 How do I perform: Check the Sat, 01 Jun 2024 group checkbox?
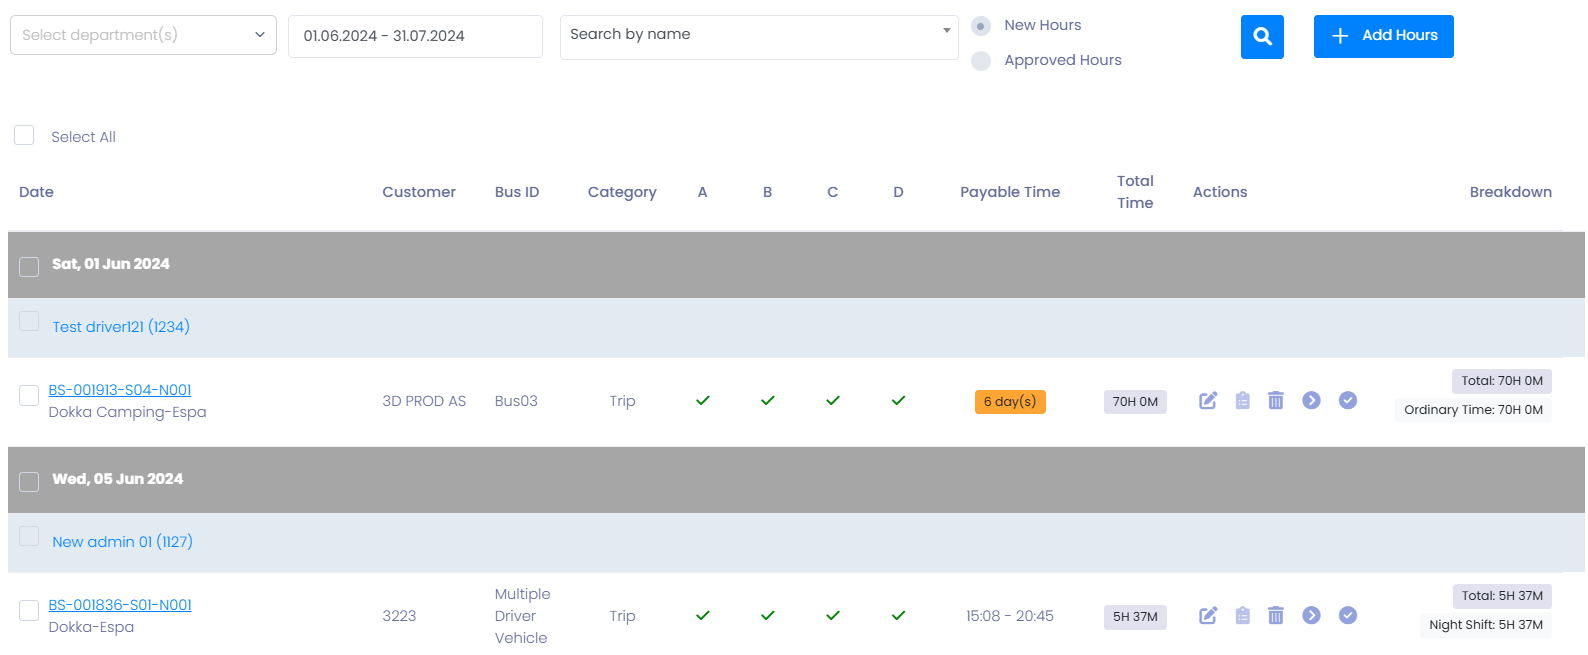tap(30, 267)
